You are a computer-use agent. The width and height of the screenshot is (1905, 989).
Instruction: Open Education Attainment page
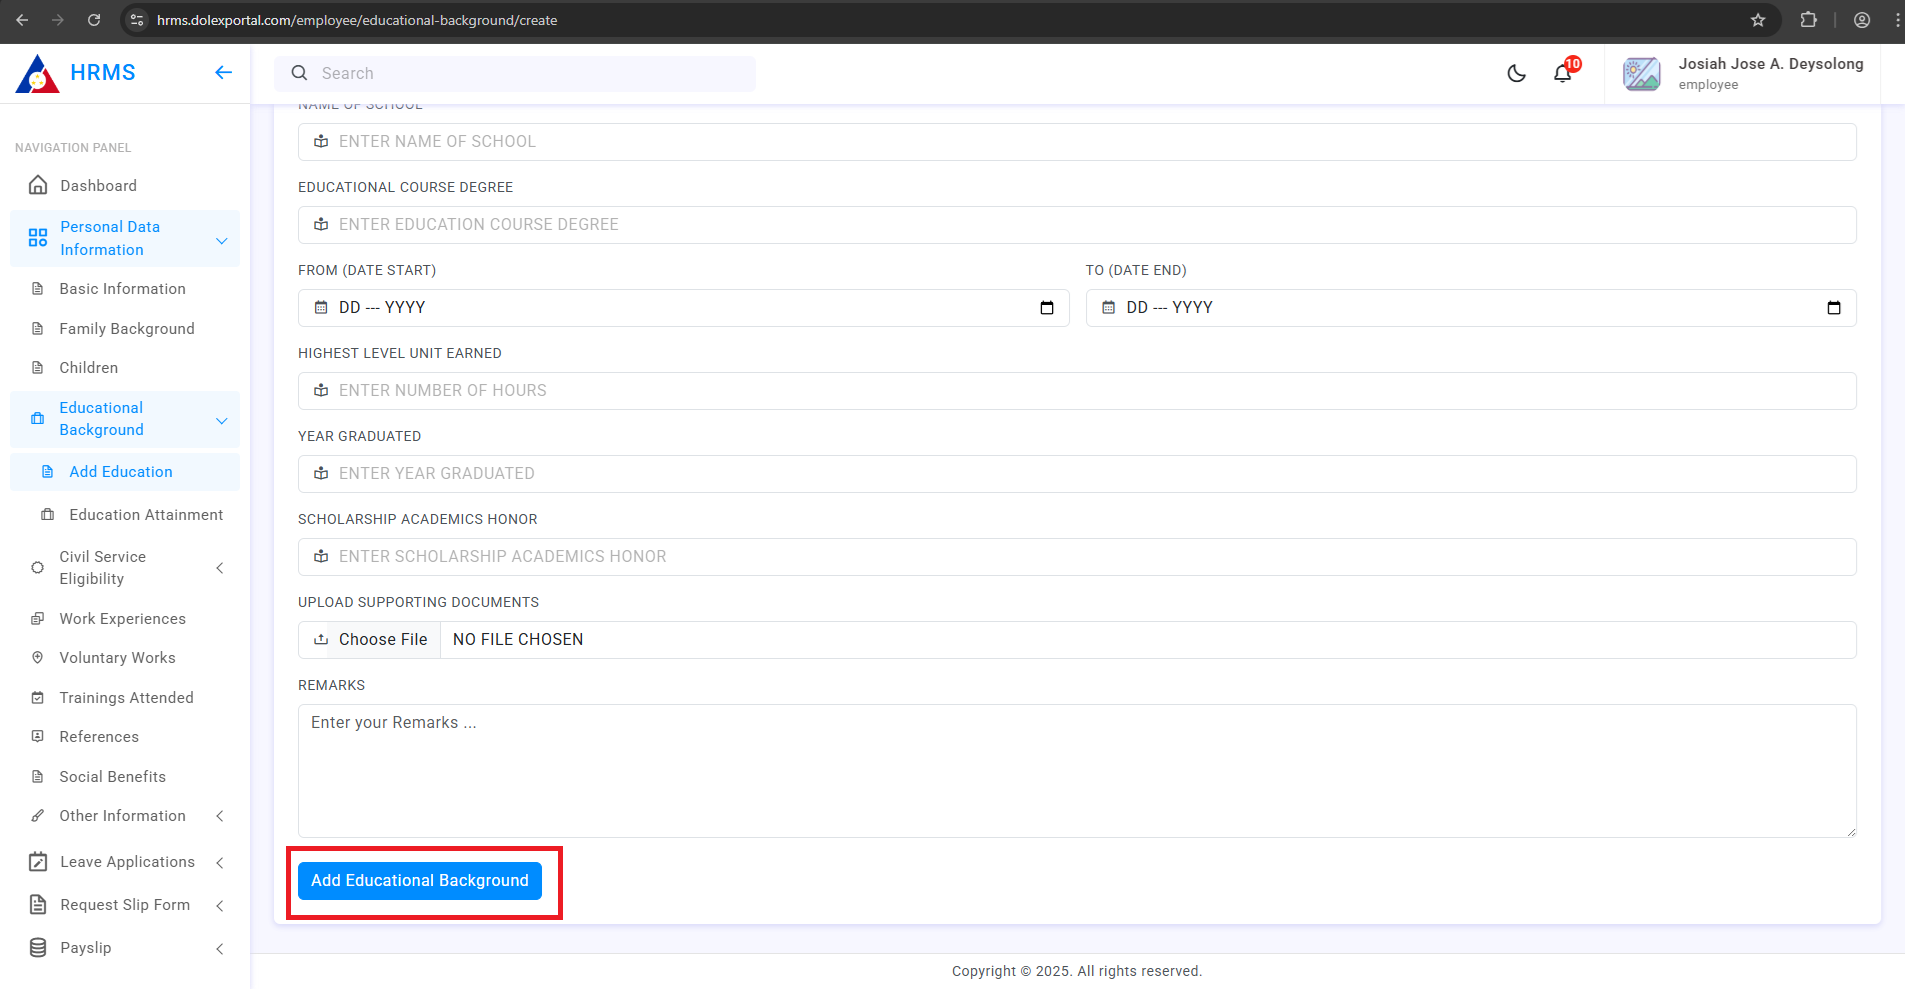pos(146,515)
